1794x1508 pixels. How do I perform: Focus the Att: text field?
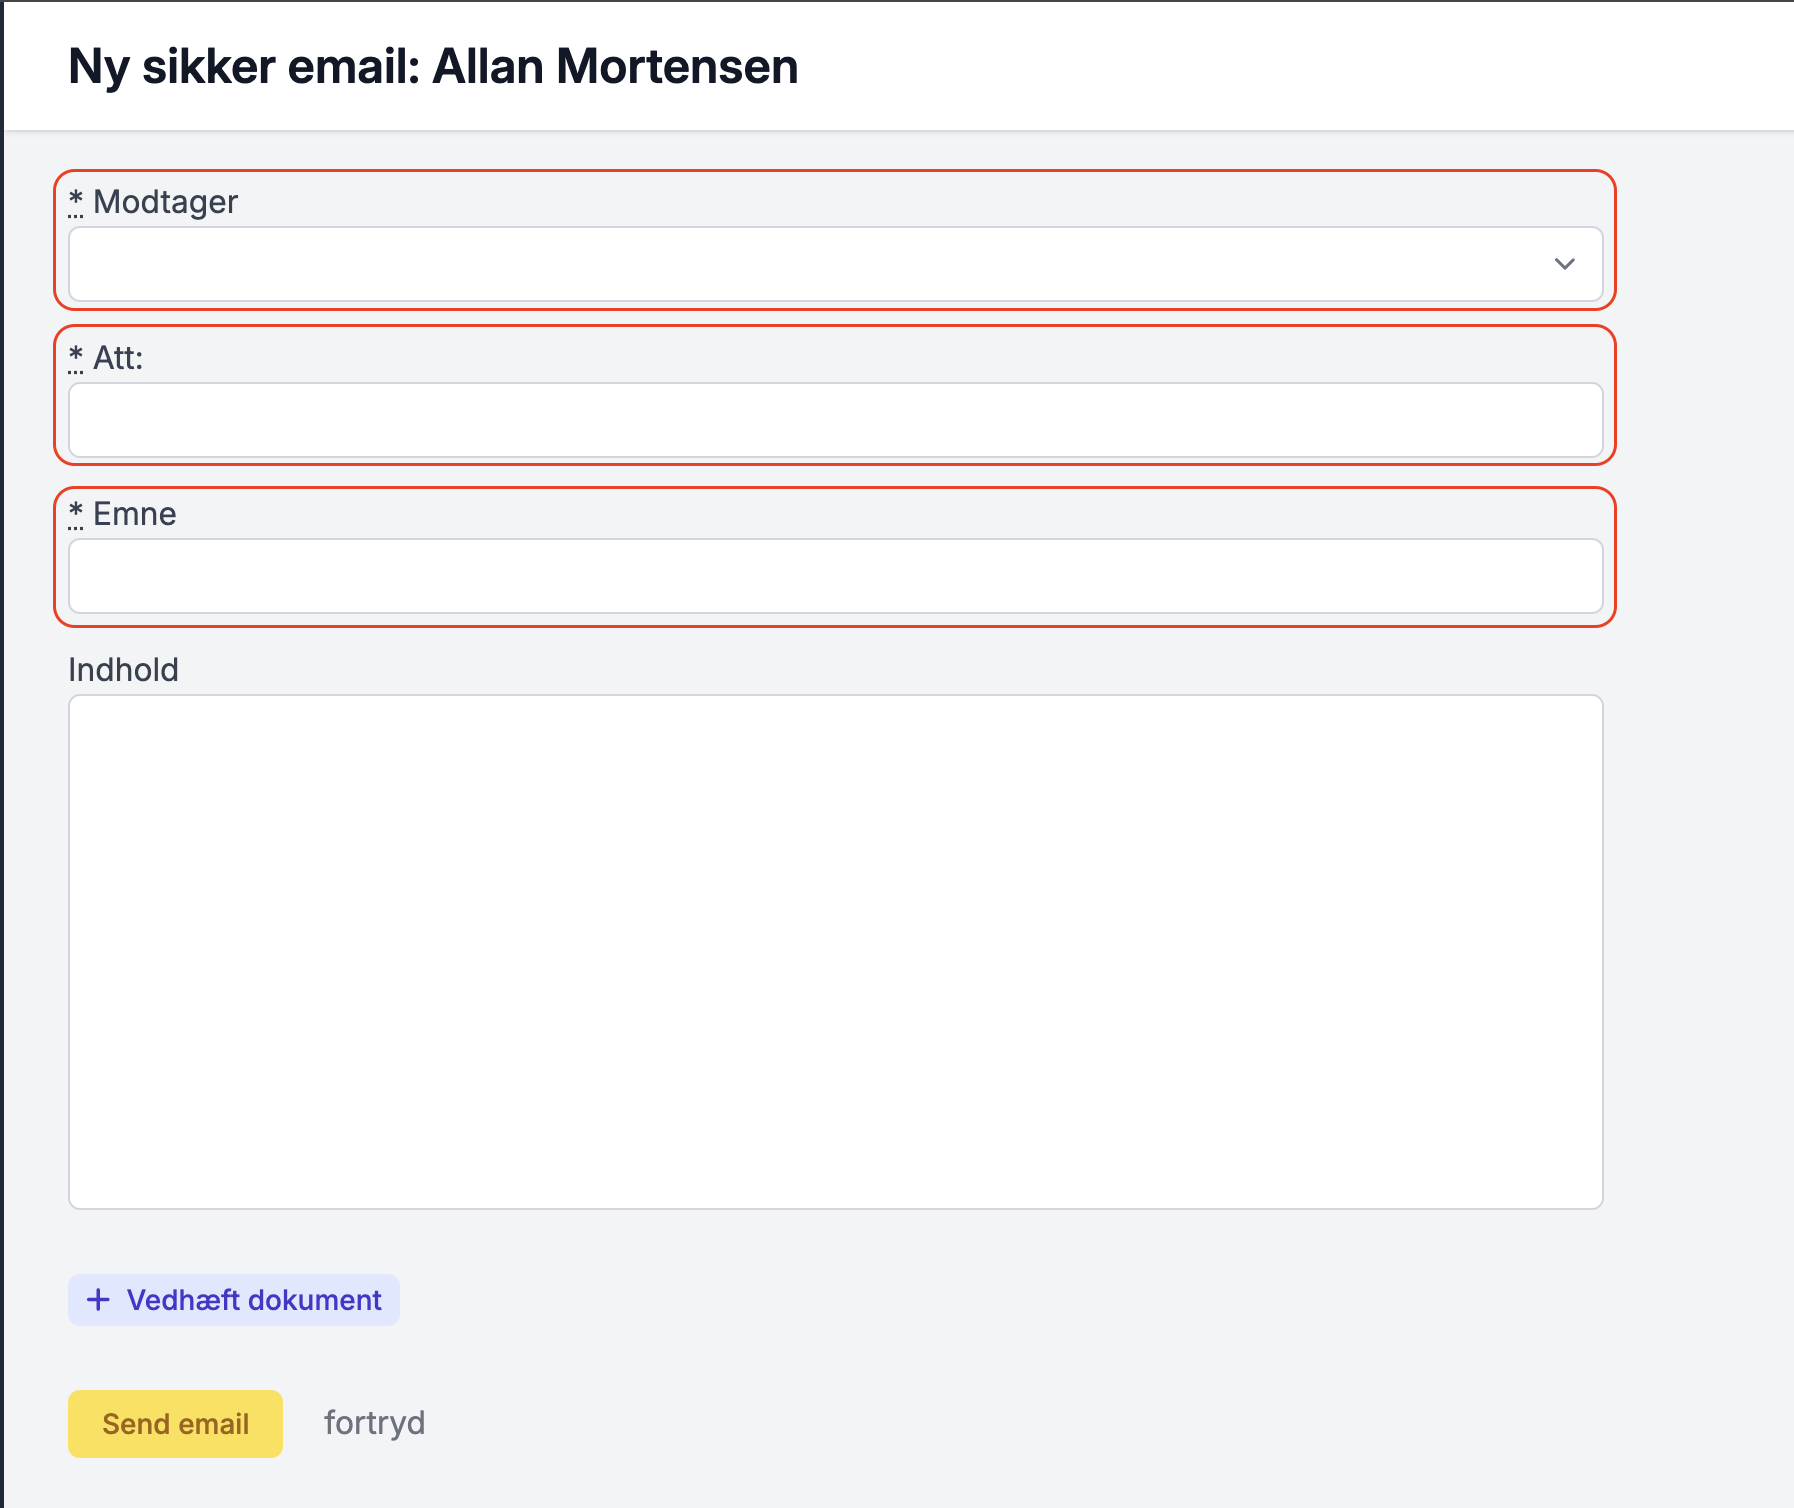[835, 420]
